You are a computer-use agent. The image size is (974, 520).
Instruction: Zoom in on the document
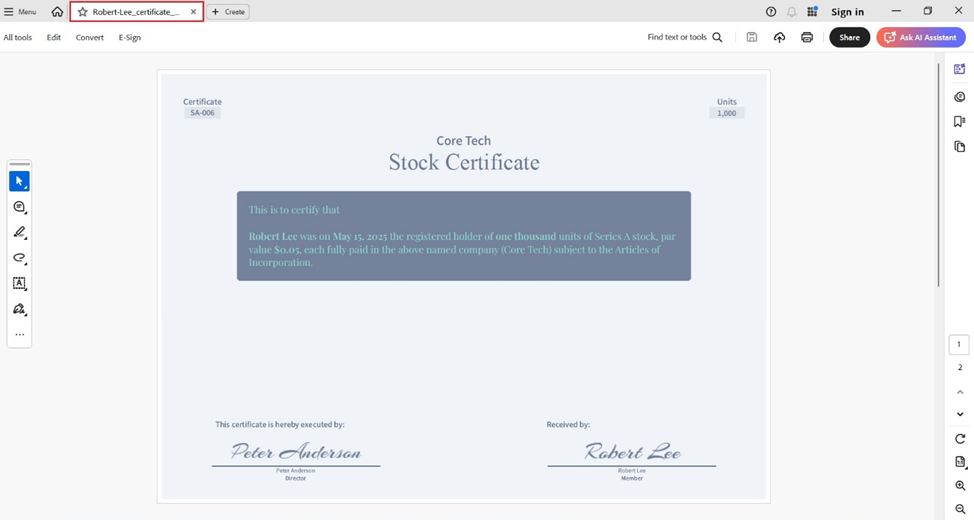pos(960,486)
